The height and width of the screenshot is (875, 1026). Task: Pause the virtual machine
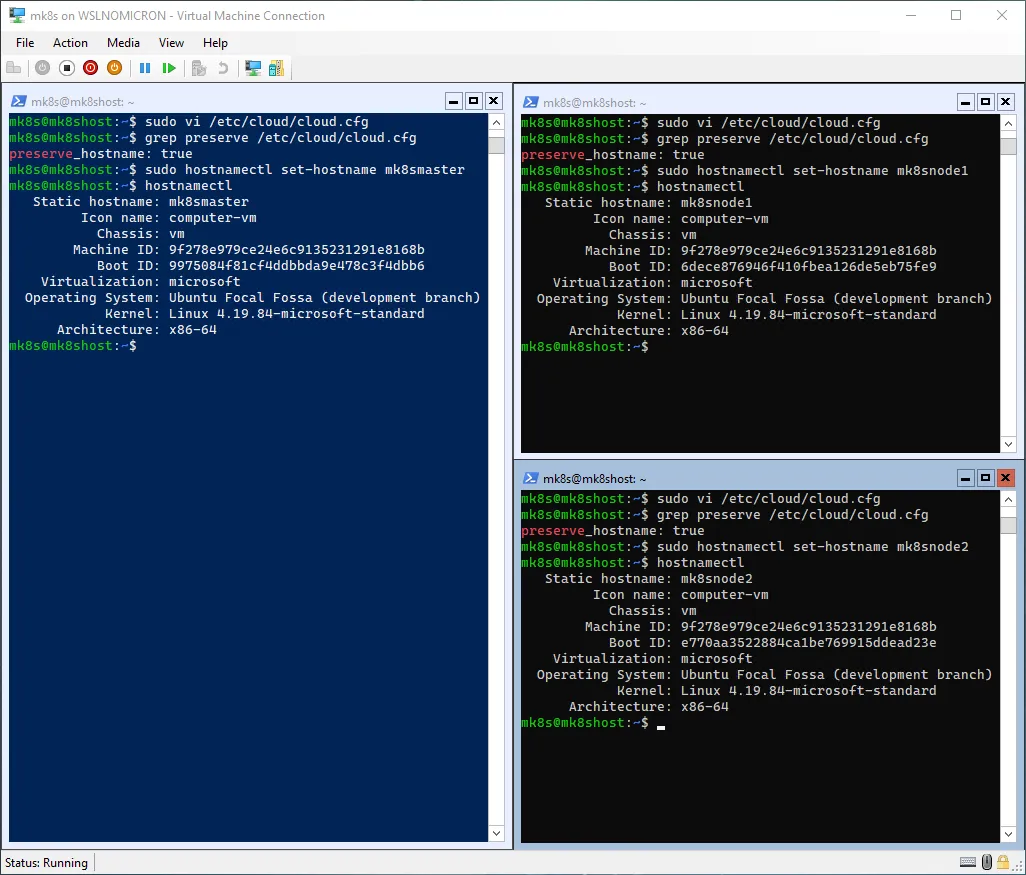pyautogui.click(x=145, y=68)
